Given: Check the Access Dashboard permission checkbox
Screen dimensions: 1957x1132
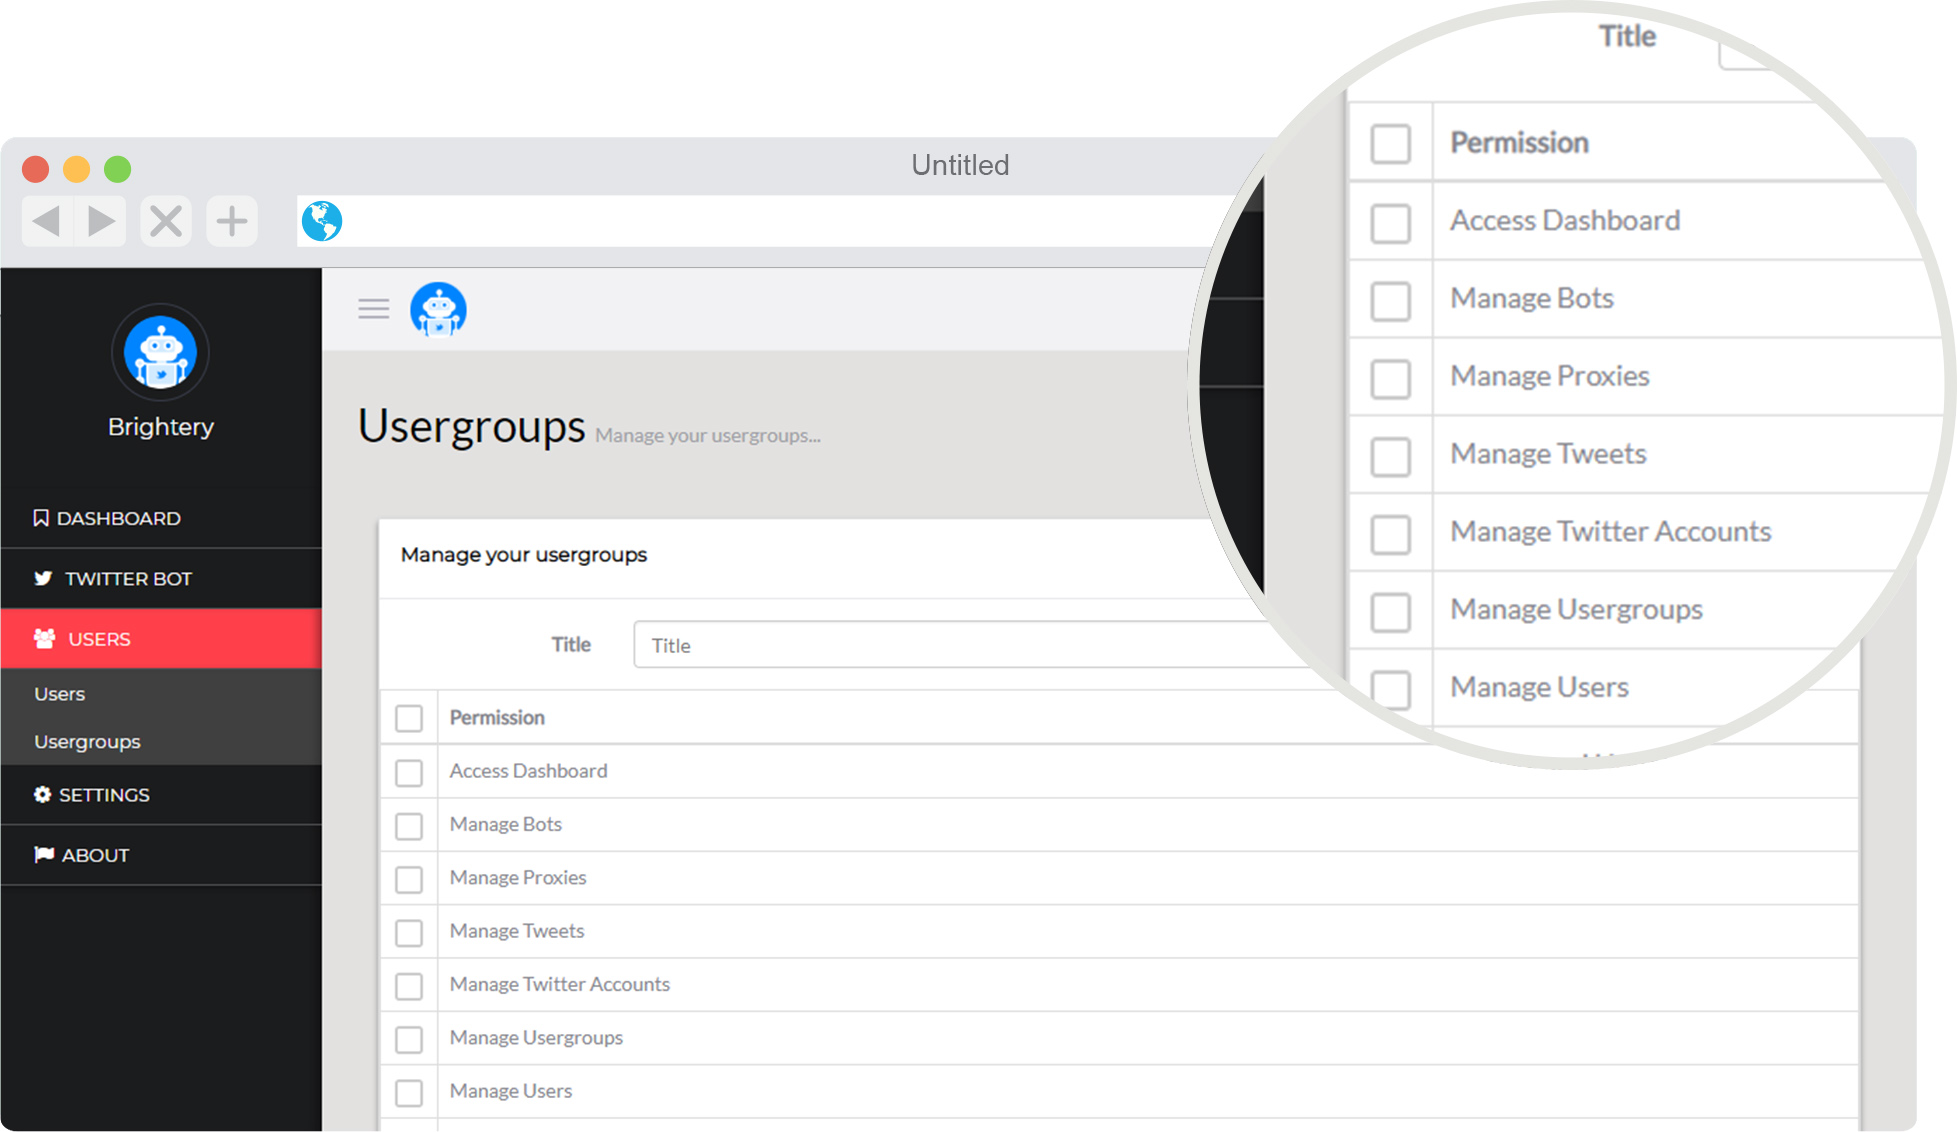Looking at the screenshot, I should click(x=409, y=773).
